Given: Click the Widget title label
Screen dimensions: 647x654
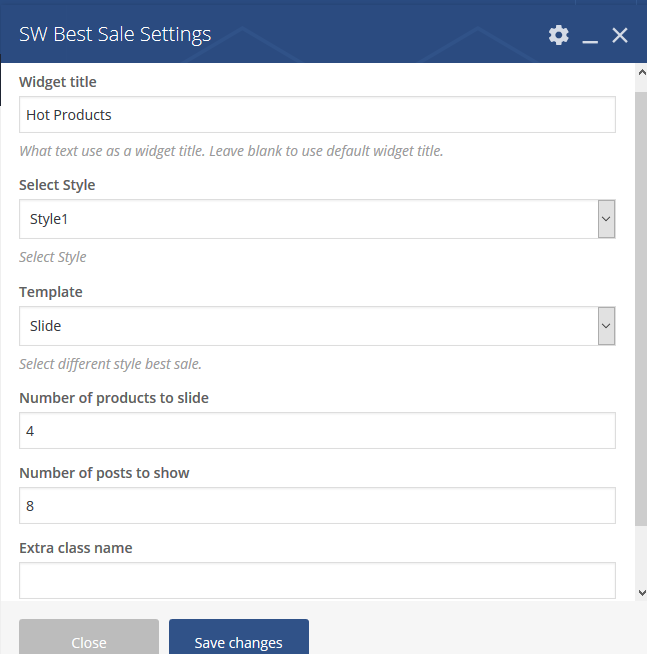Looking at the screenshot, I should tap(58, 82).
